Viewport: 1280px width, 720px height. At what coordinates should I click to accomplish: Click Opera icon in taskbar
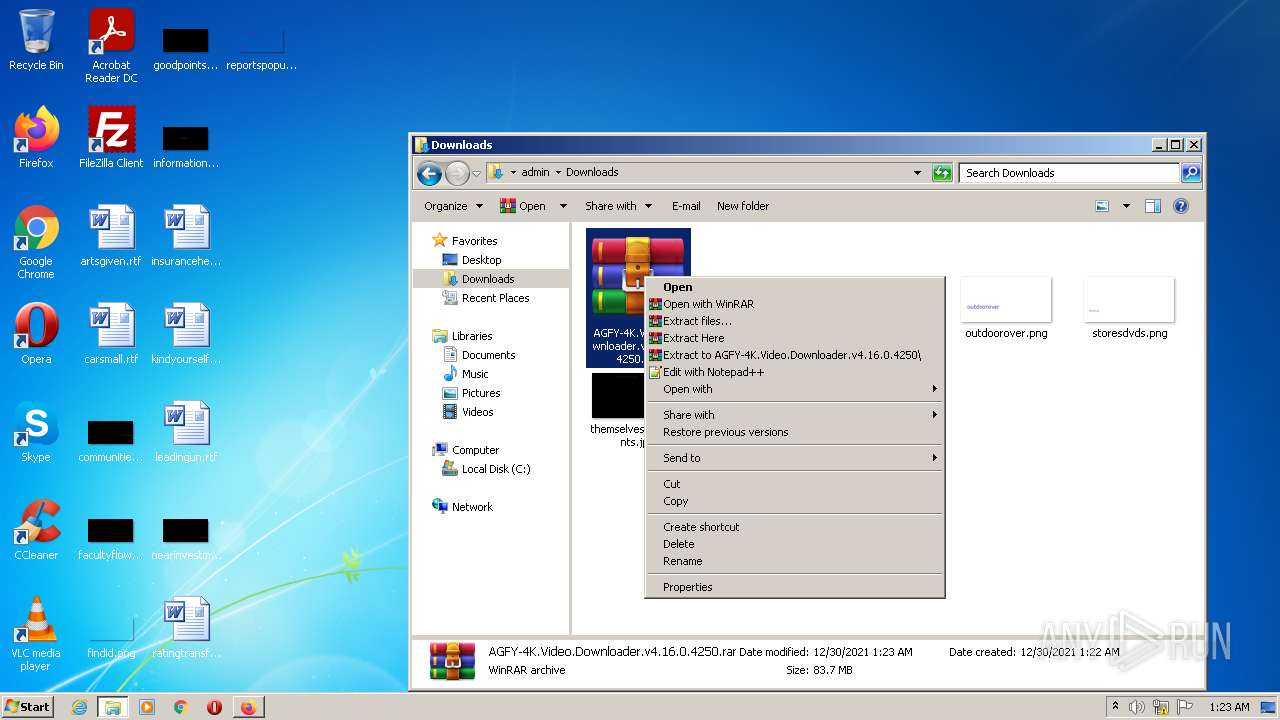click(x=214, y=707)
